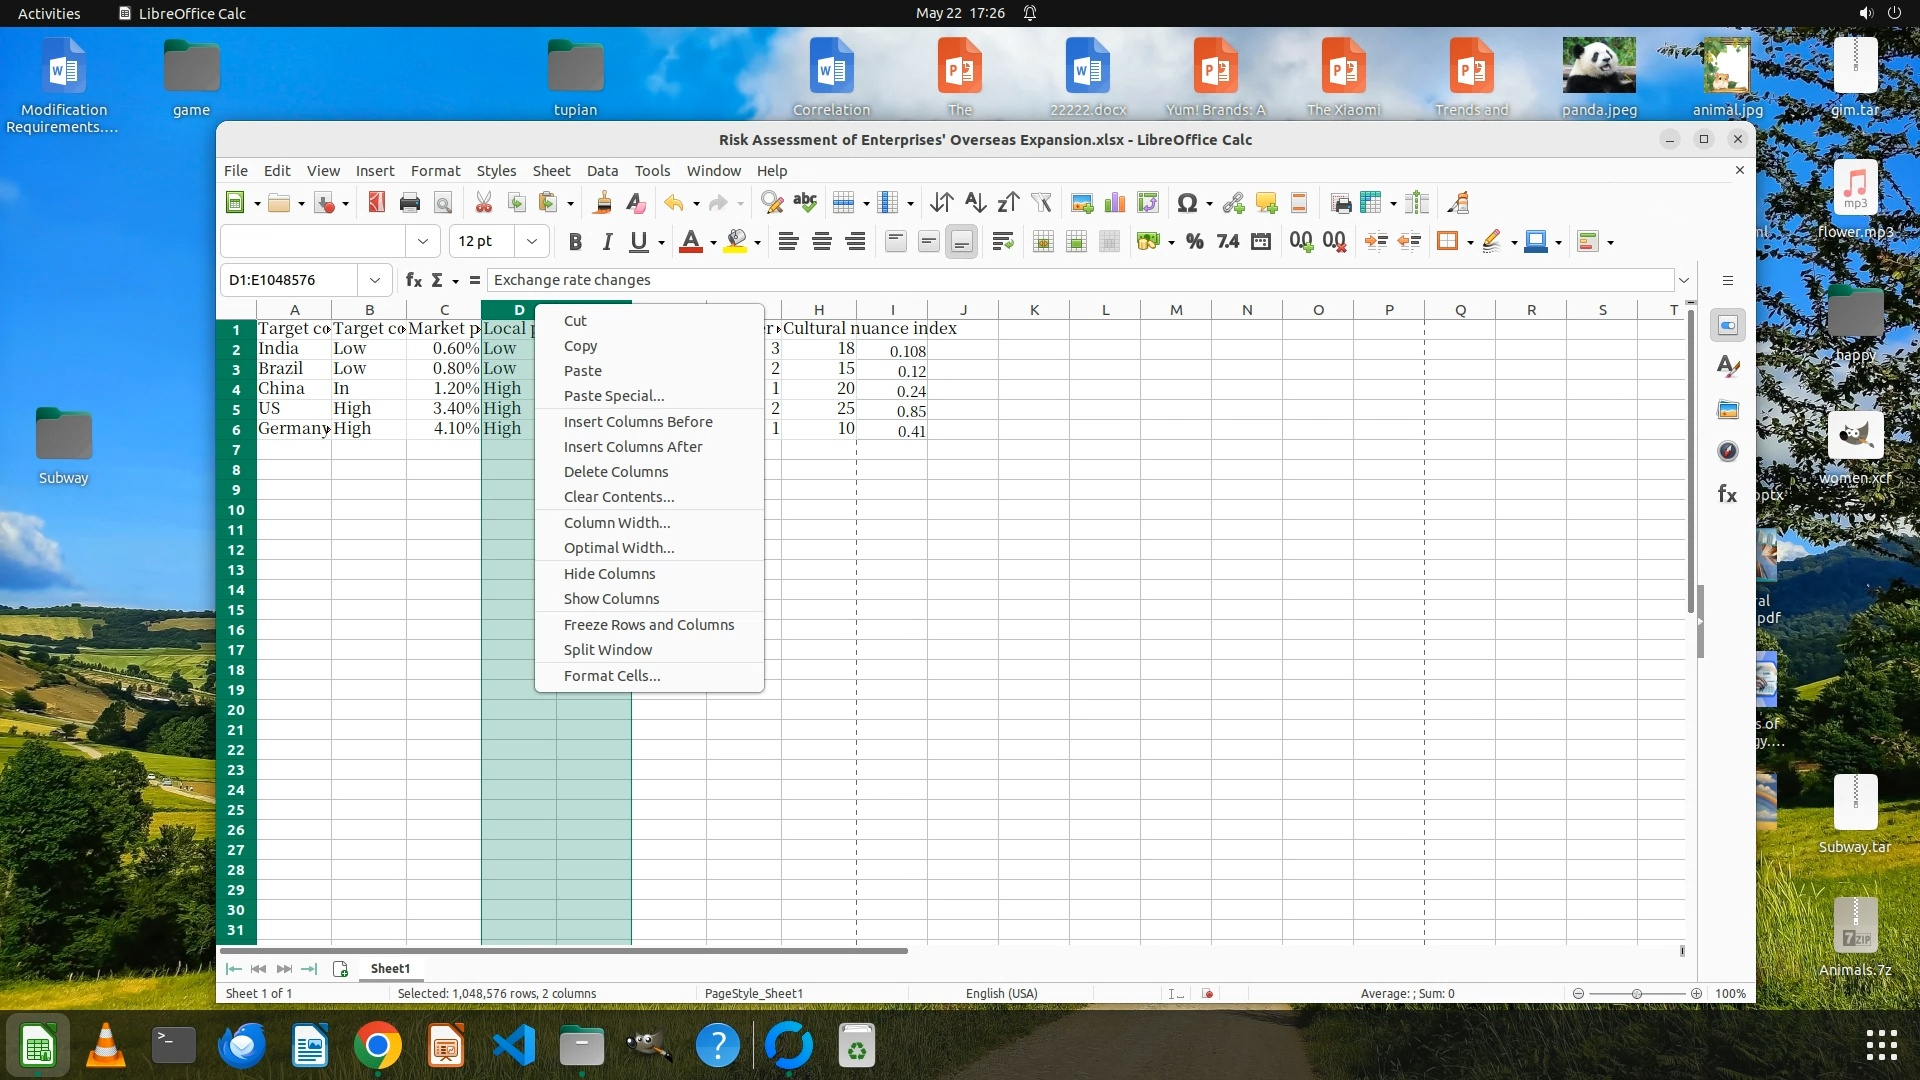Choose Delete Columns from context menu

click(616, 472)
